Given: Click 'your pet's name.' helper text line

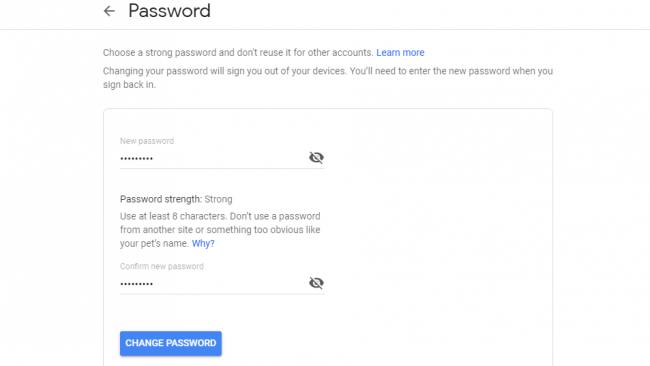Looking at the screenshot, I should click(x=155, y=243).
